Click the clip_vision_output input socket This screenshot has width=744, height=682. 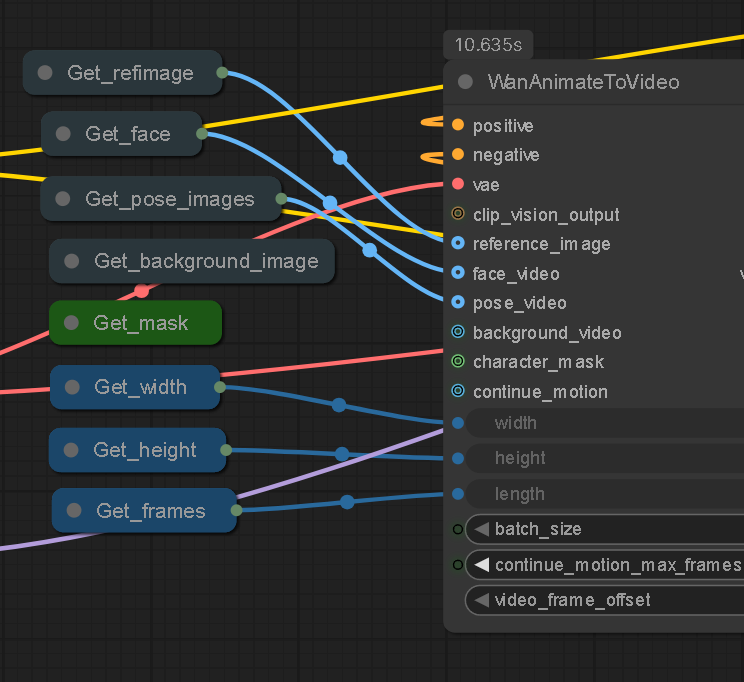tap(458, 214)
